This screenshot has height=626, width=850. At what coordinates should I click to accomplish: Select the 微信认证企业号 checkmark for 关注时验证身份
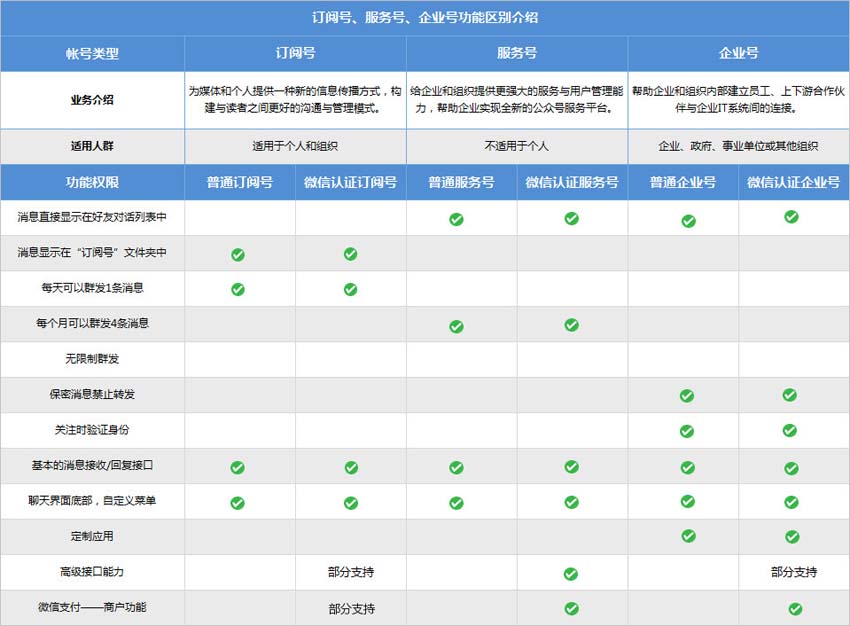pyautogui.click(x=793, y=431)
